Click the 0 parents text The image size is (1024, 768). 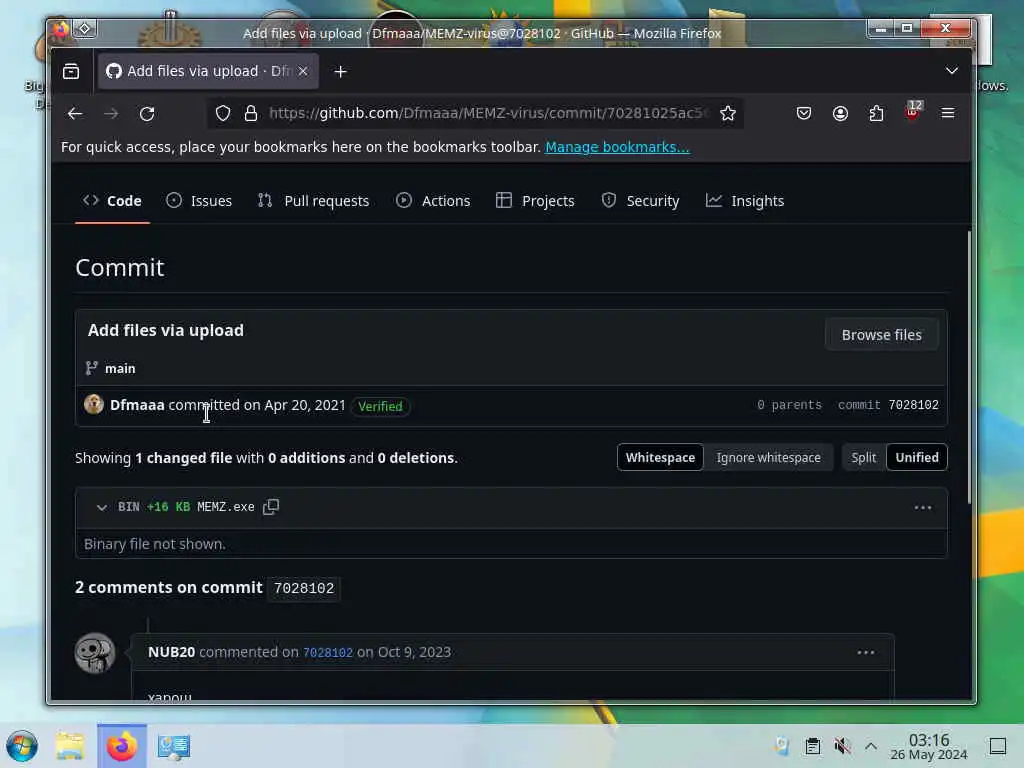pos(790,405)
